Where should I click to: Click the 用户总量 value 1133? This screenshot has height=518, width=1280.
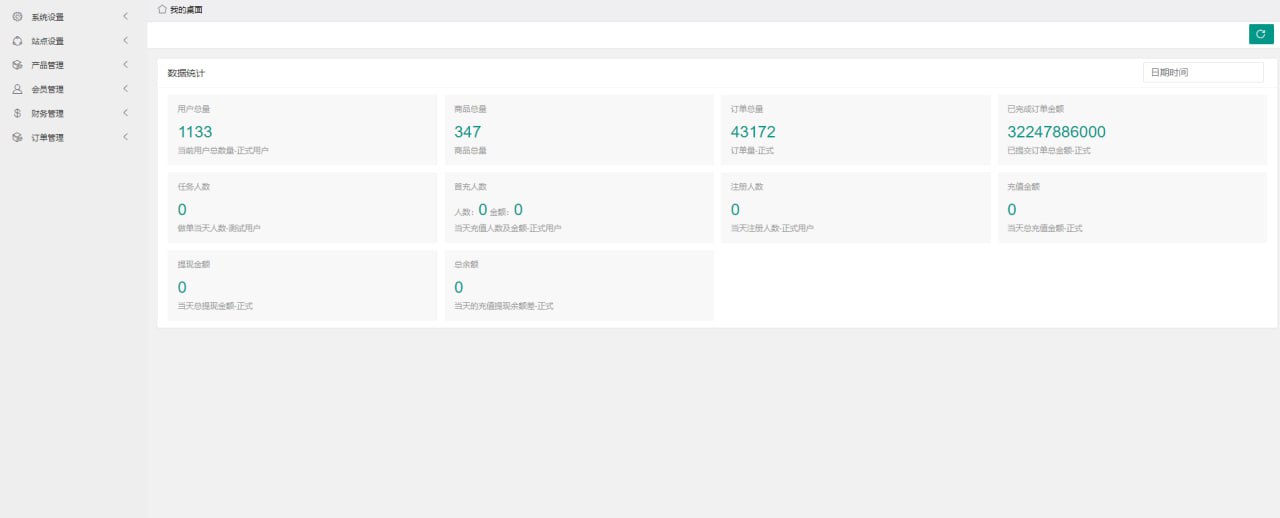pos(195,132)
